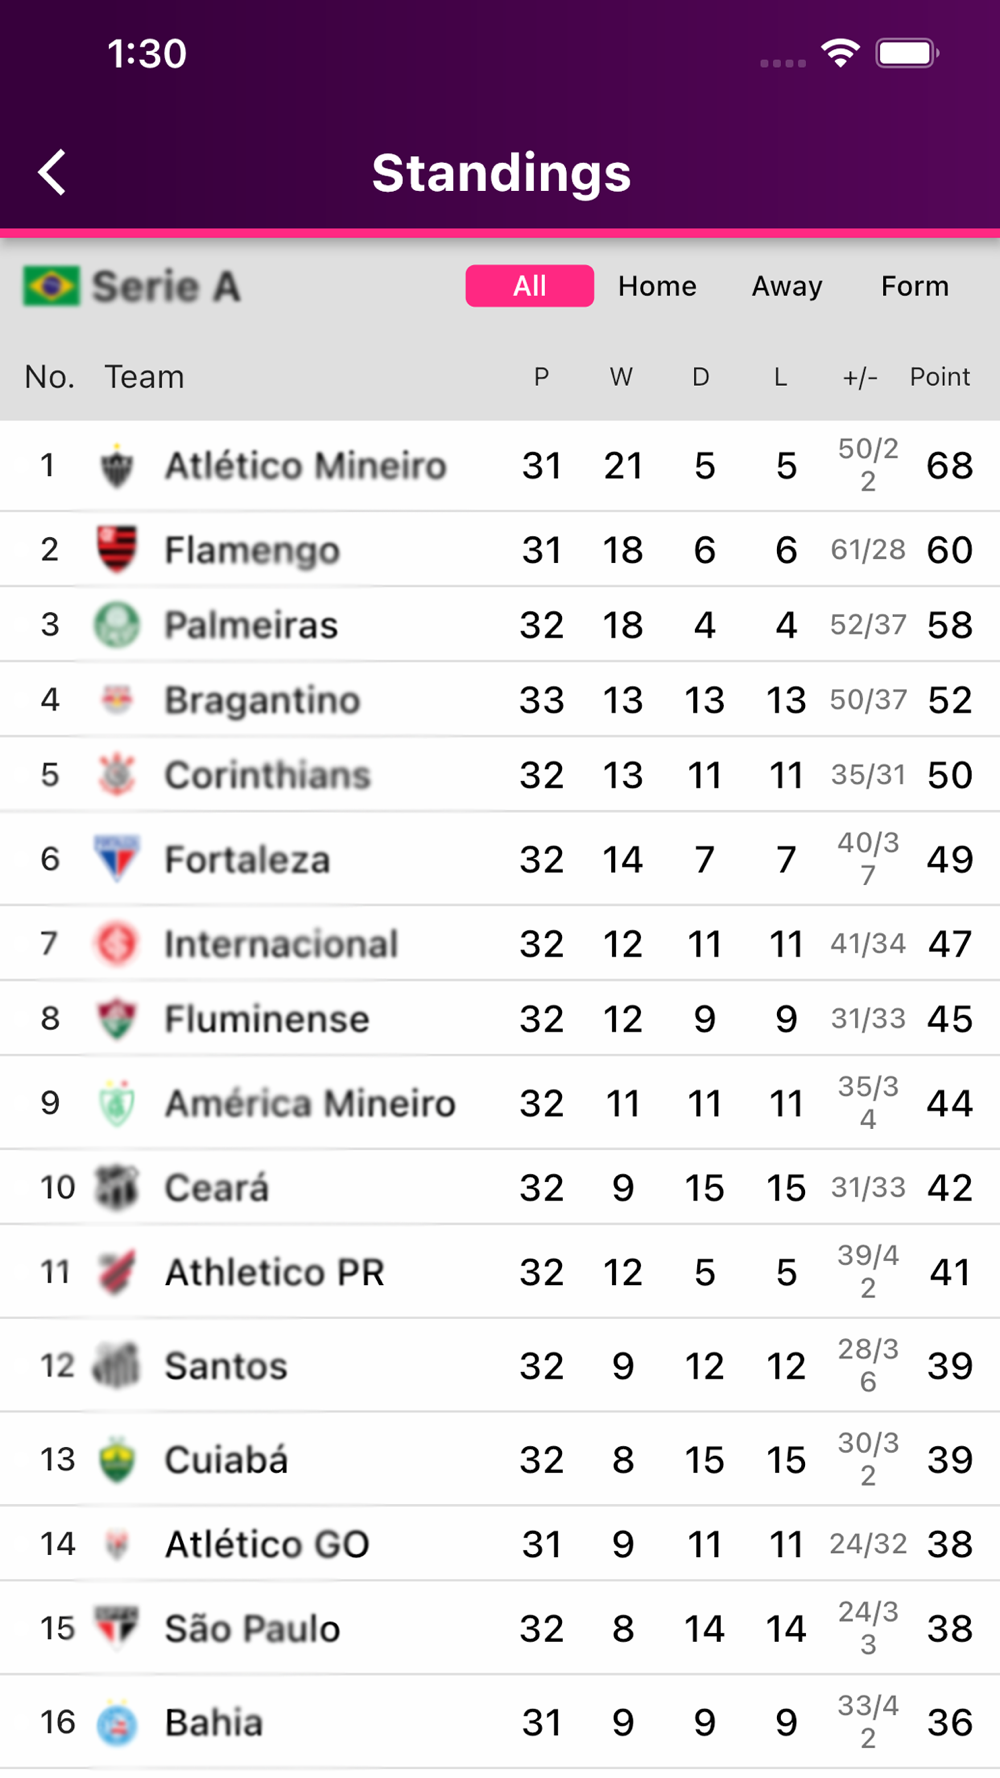This screenshot has height=1778, width=1000.
Task: Tap the São Paulo club crest
Action: pos(117,1628)
